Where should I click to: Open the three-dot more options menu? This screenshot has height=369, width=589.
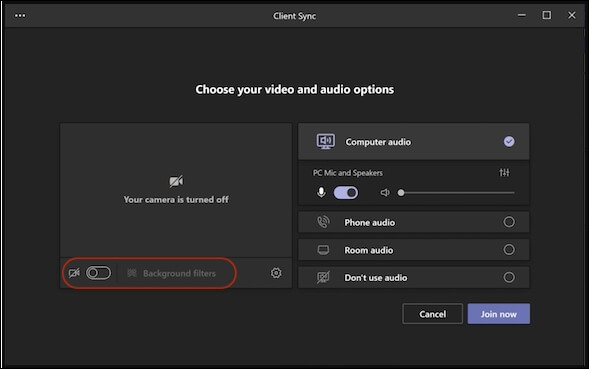[20, 16]
